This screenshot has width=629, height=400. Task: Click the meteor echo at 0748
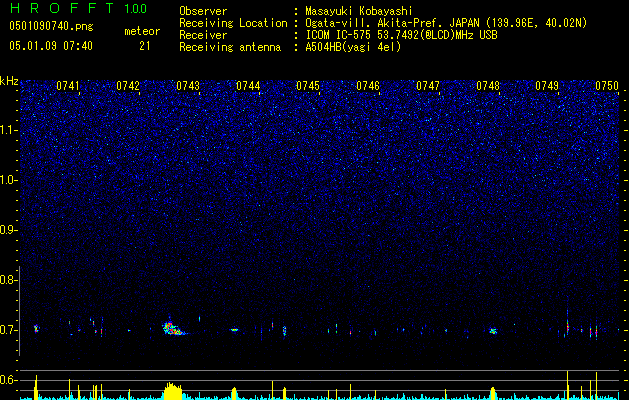(493, 331)
